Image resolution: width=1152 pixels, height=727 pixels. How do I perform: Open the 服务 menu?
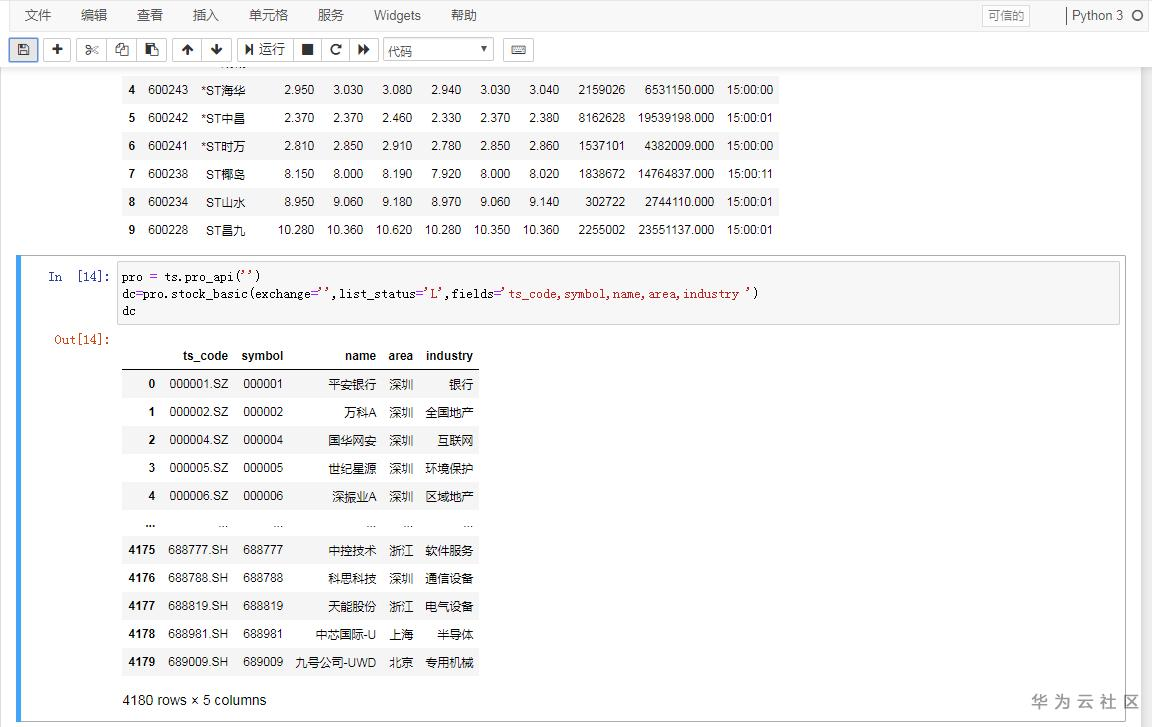pyautogui.click(x=331, y=15)
